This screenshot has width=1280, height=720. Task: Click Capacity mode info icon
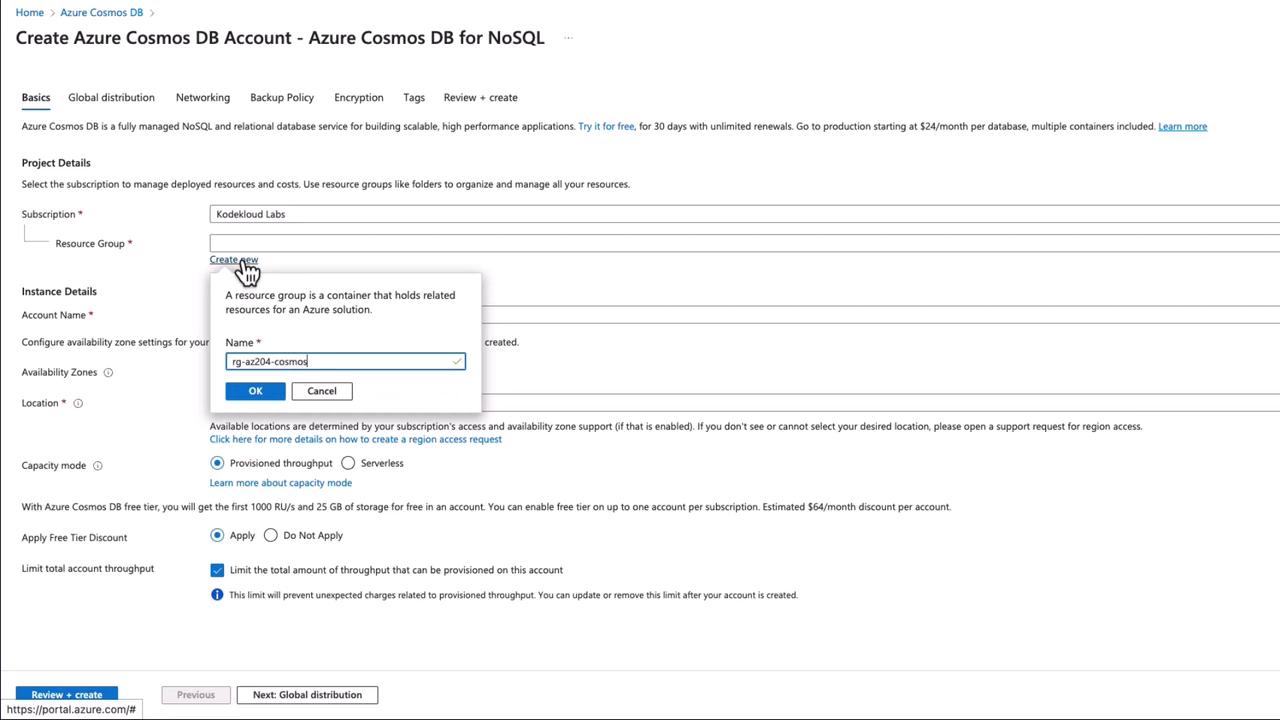pos(98,466)
